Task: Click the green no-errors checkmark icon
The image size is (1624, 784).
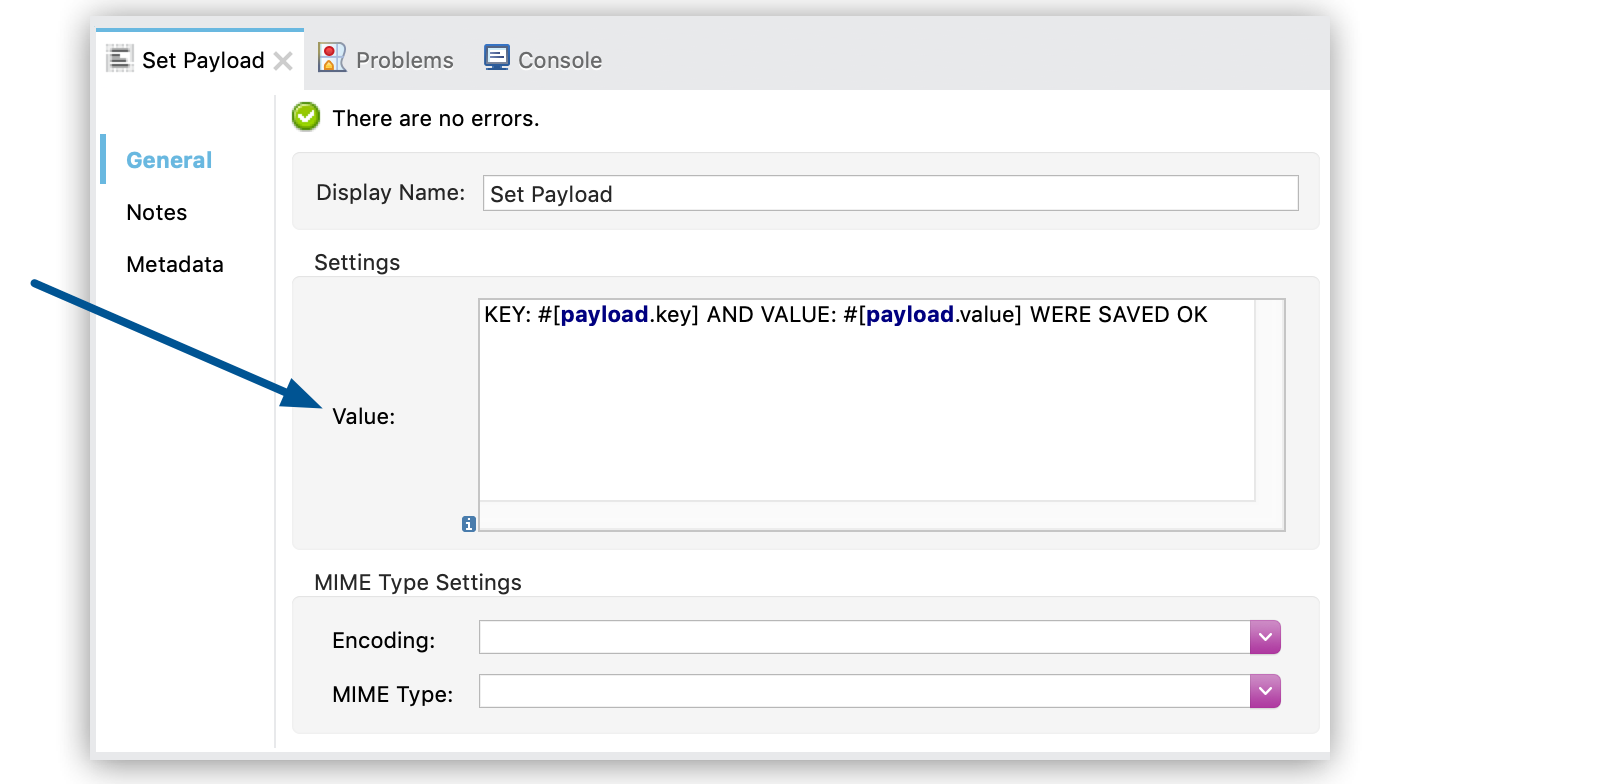Action: tap(306, 117)
